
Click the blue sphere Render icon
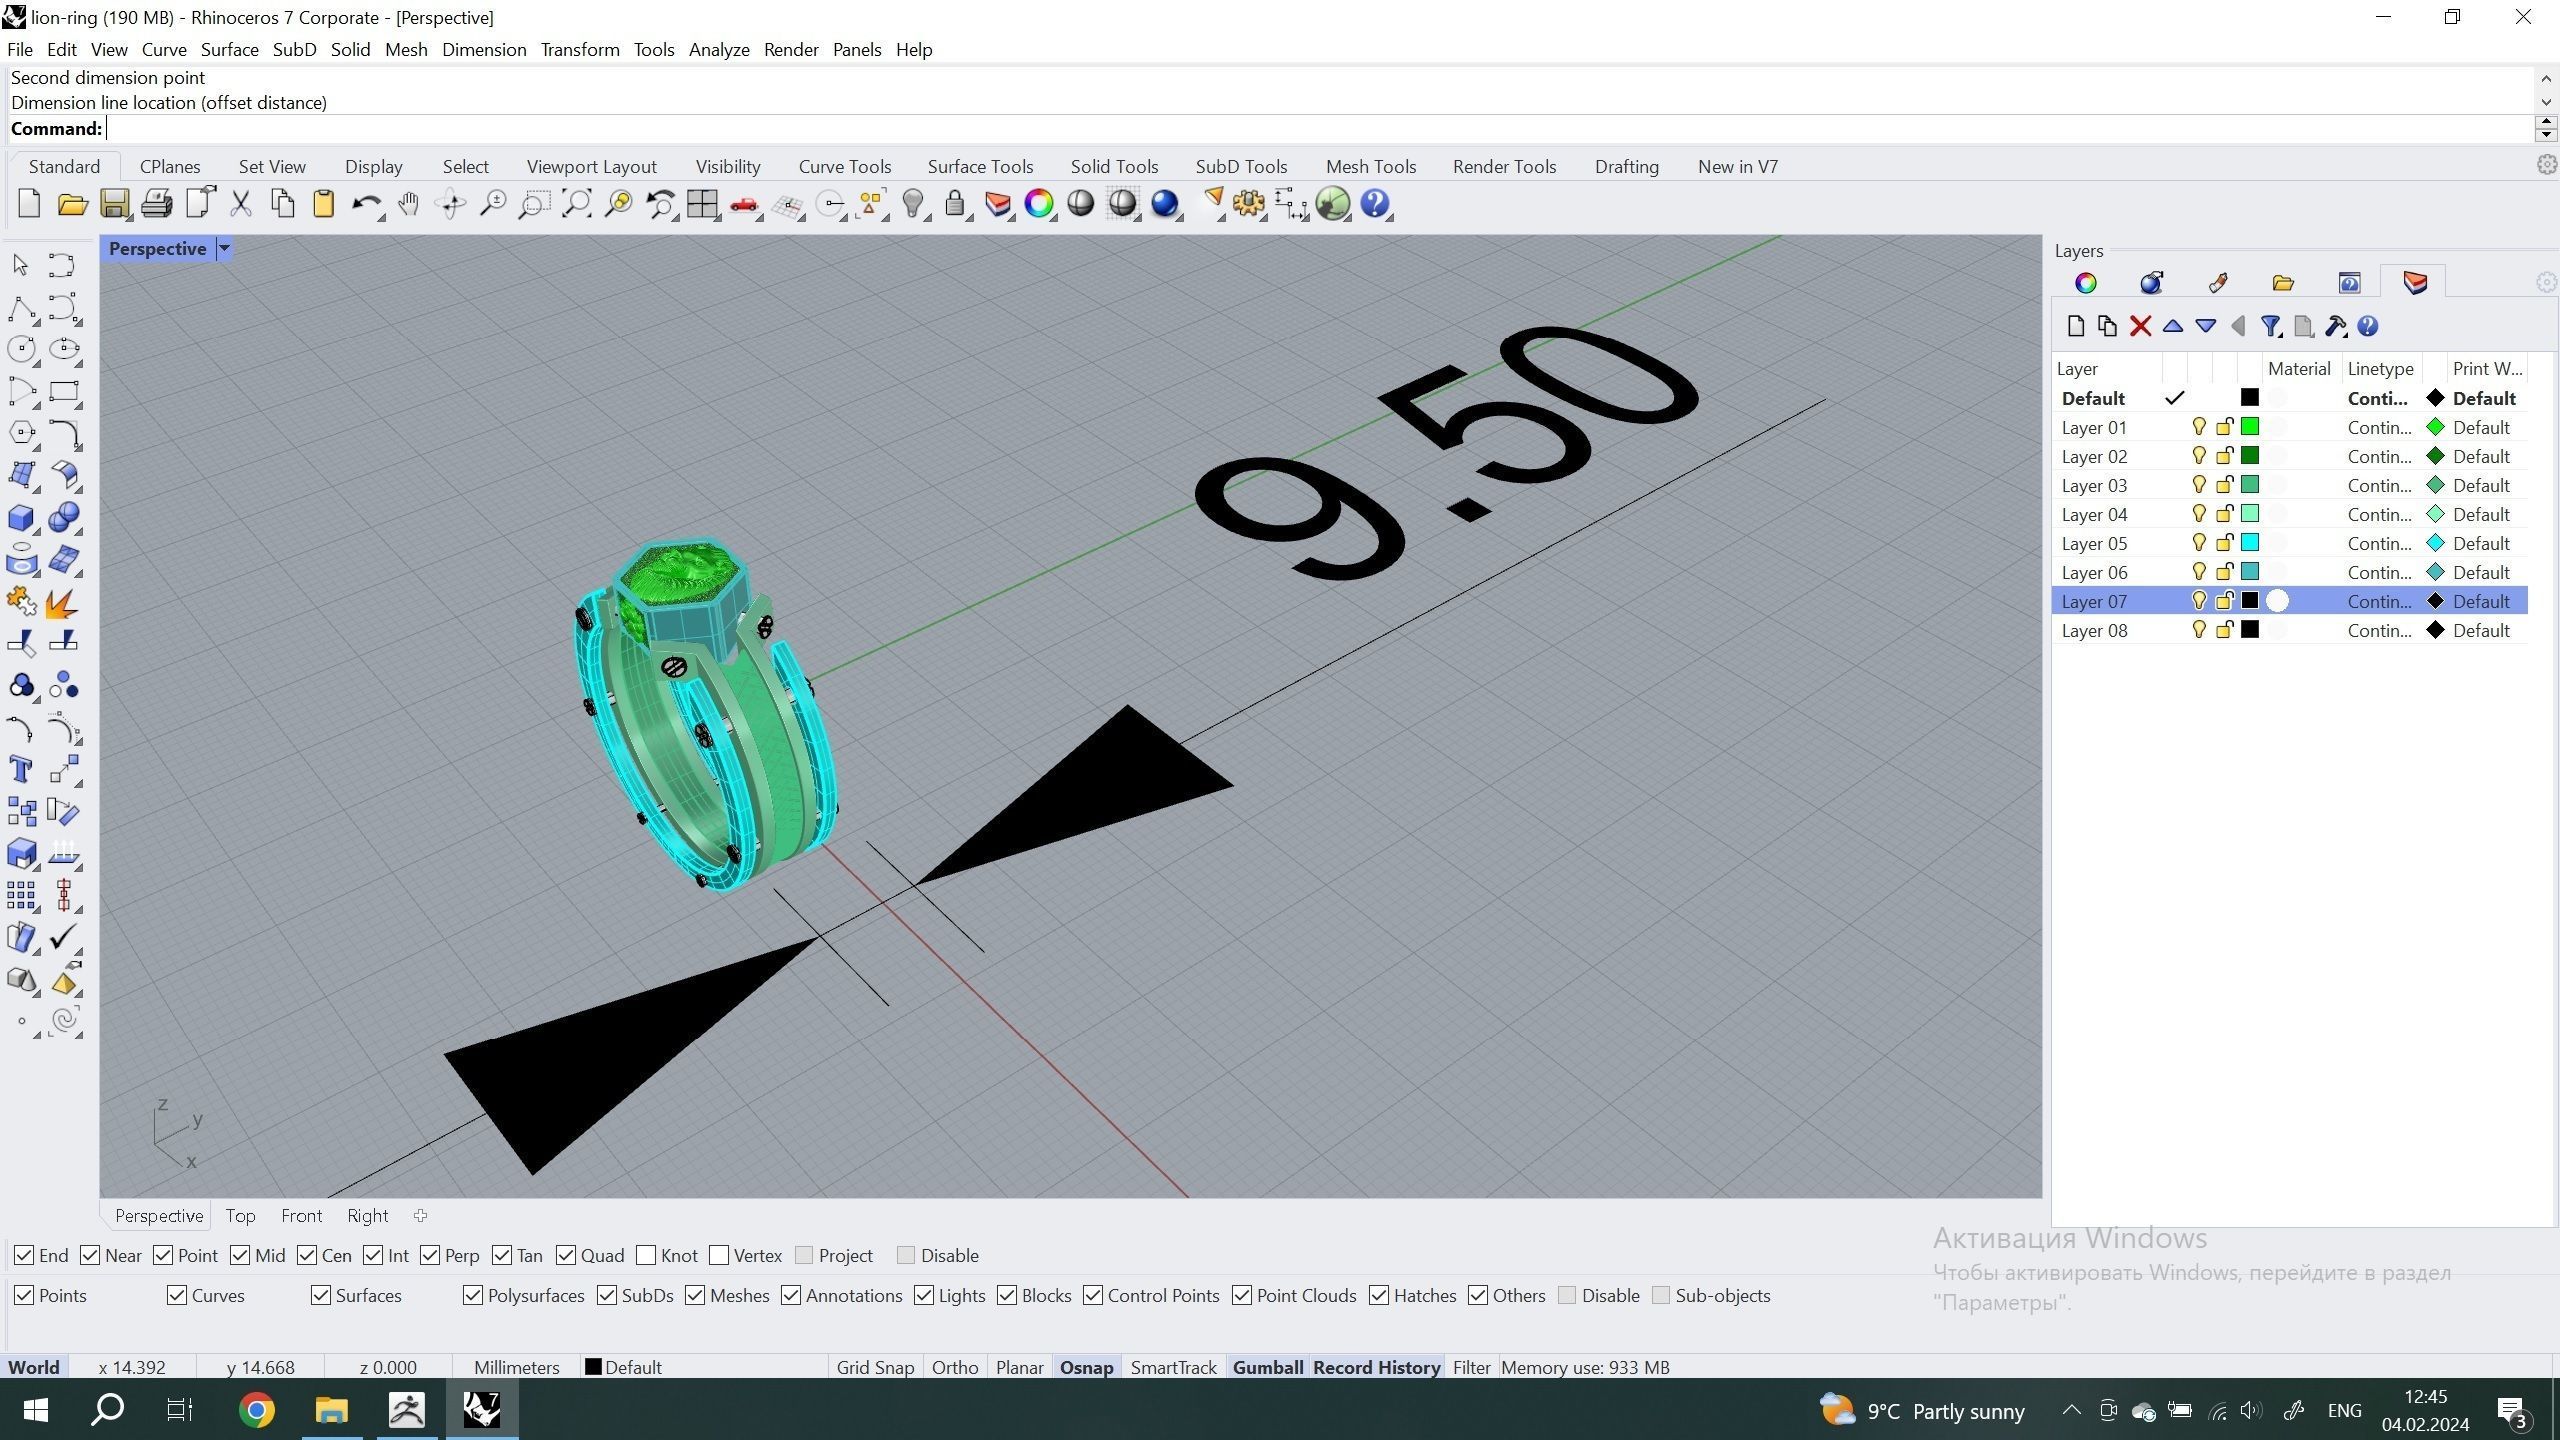point(1165,204)
